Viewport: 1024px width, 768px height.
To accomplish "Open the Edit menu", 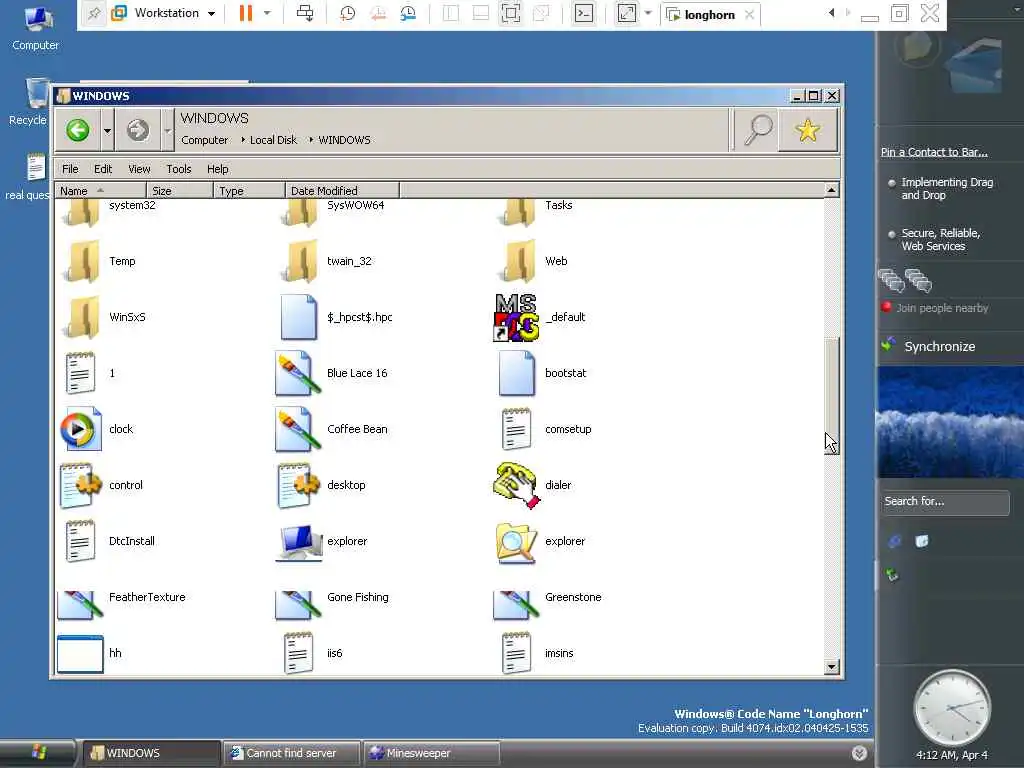I will (103, 169).
